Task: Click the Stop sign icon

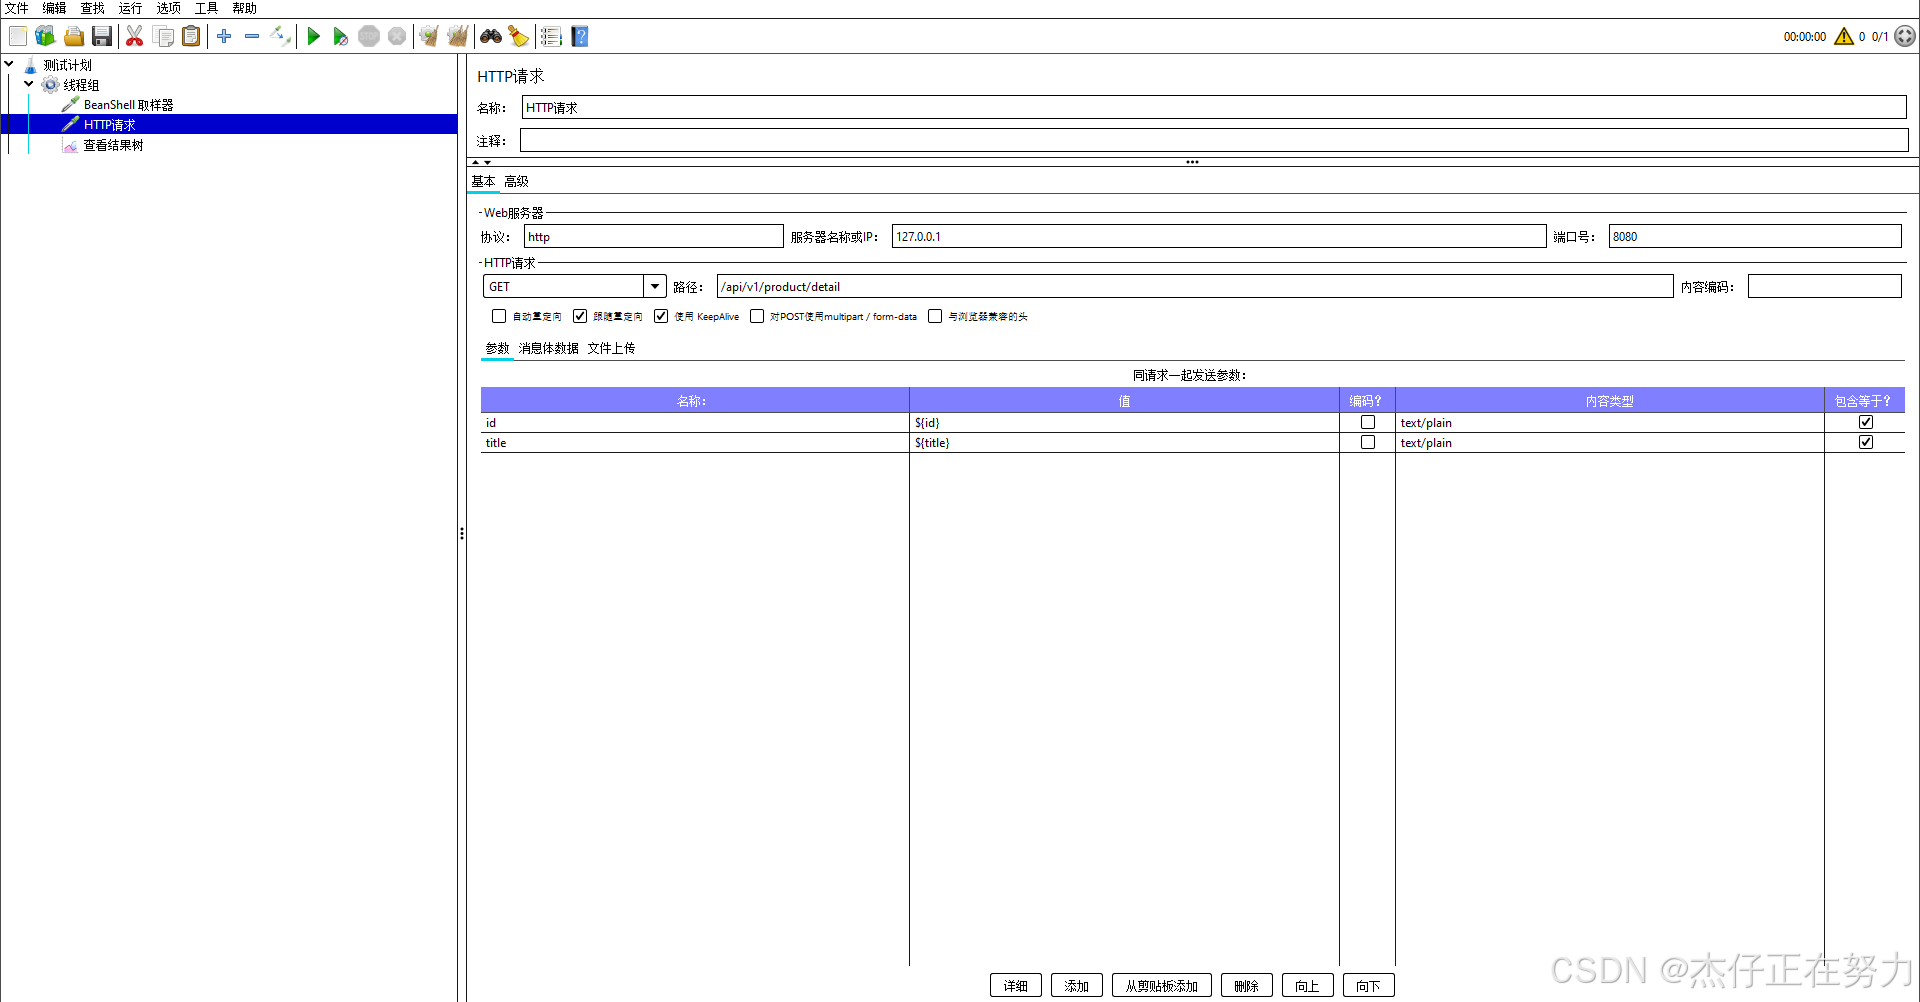Action: point(369,37)
